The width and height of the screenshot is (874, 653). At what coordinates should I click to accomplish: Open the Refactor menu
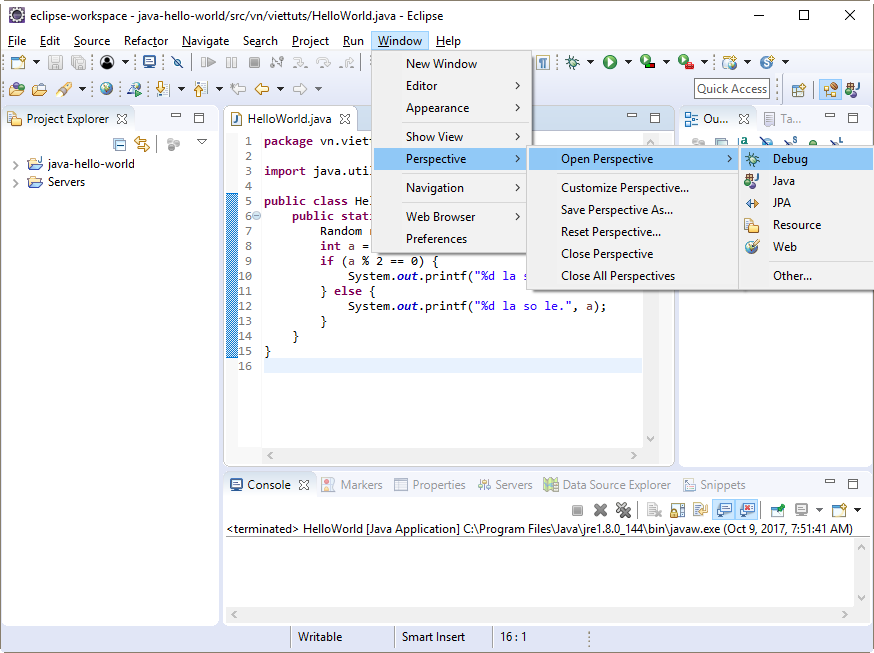(146, 41)
